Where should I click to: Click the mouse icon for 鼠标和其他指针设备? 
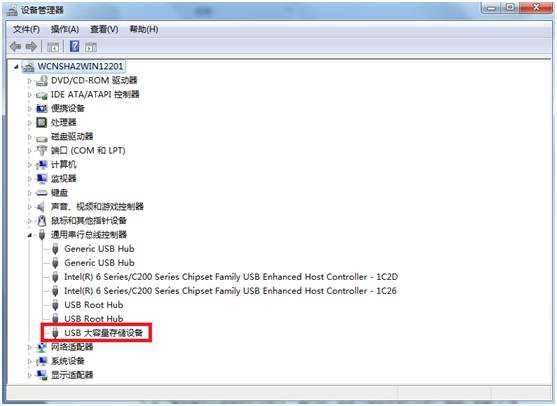[x=42, y=221]
